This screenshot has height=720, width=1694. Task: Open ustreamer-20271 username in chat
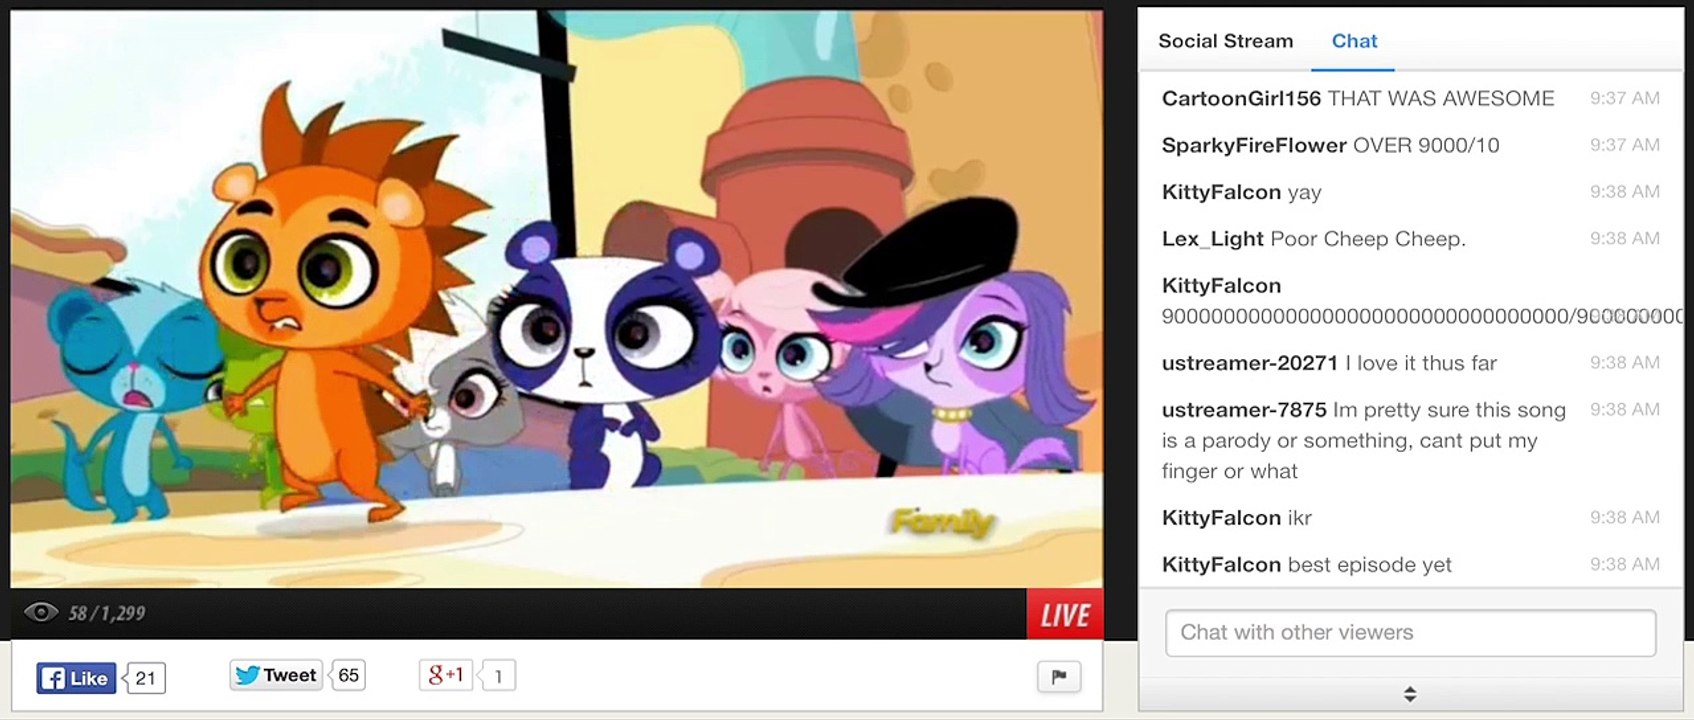[x=1249, y=363]
